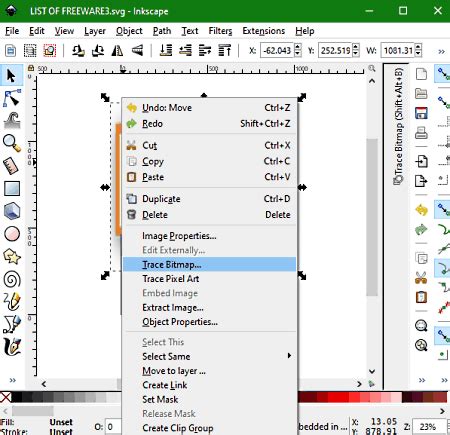Open the Extensions menu
The height and width of the screenshot is (435, 450).
click(x=263, y=31)
